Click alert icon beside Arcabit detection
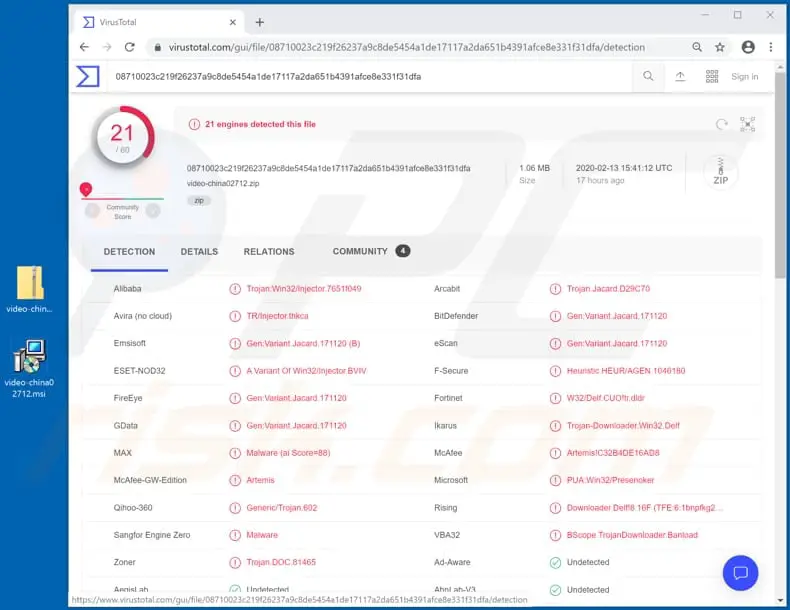This screenshot has height=610, width=790. tap(555, 289)
